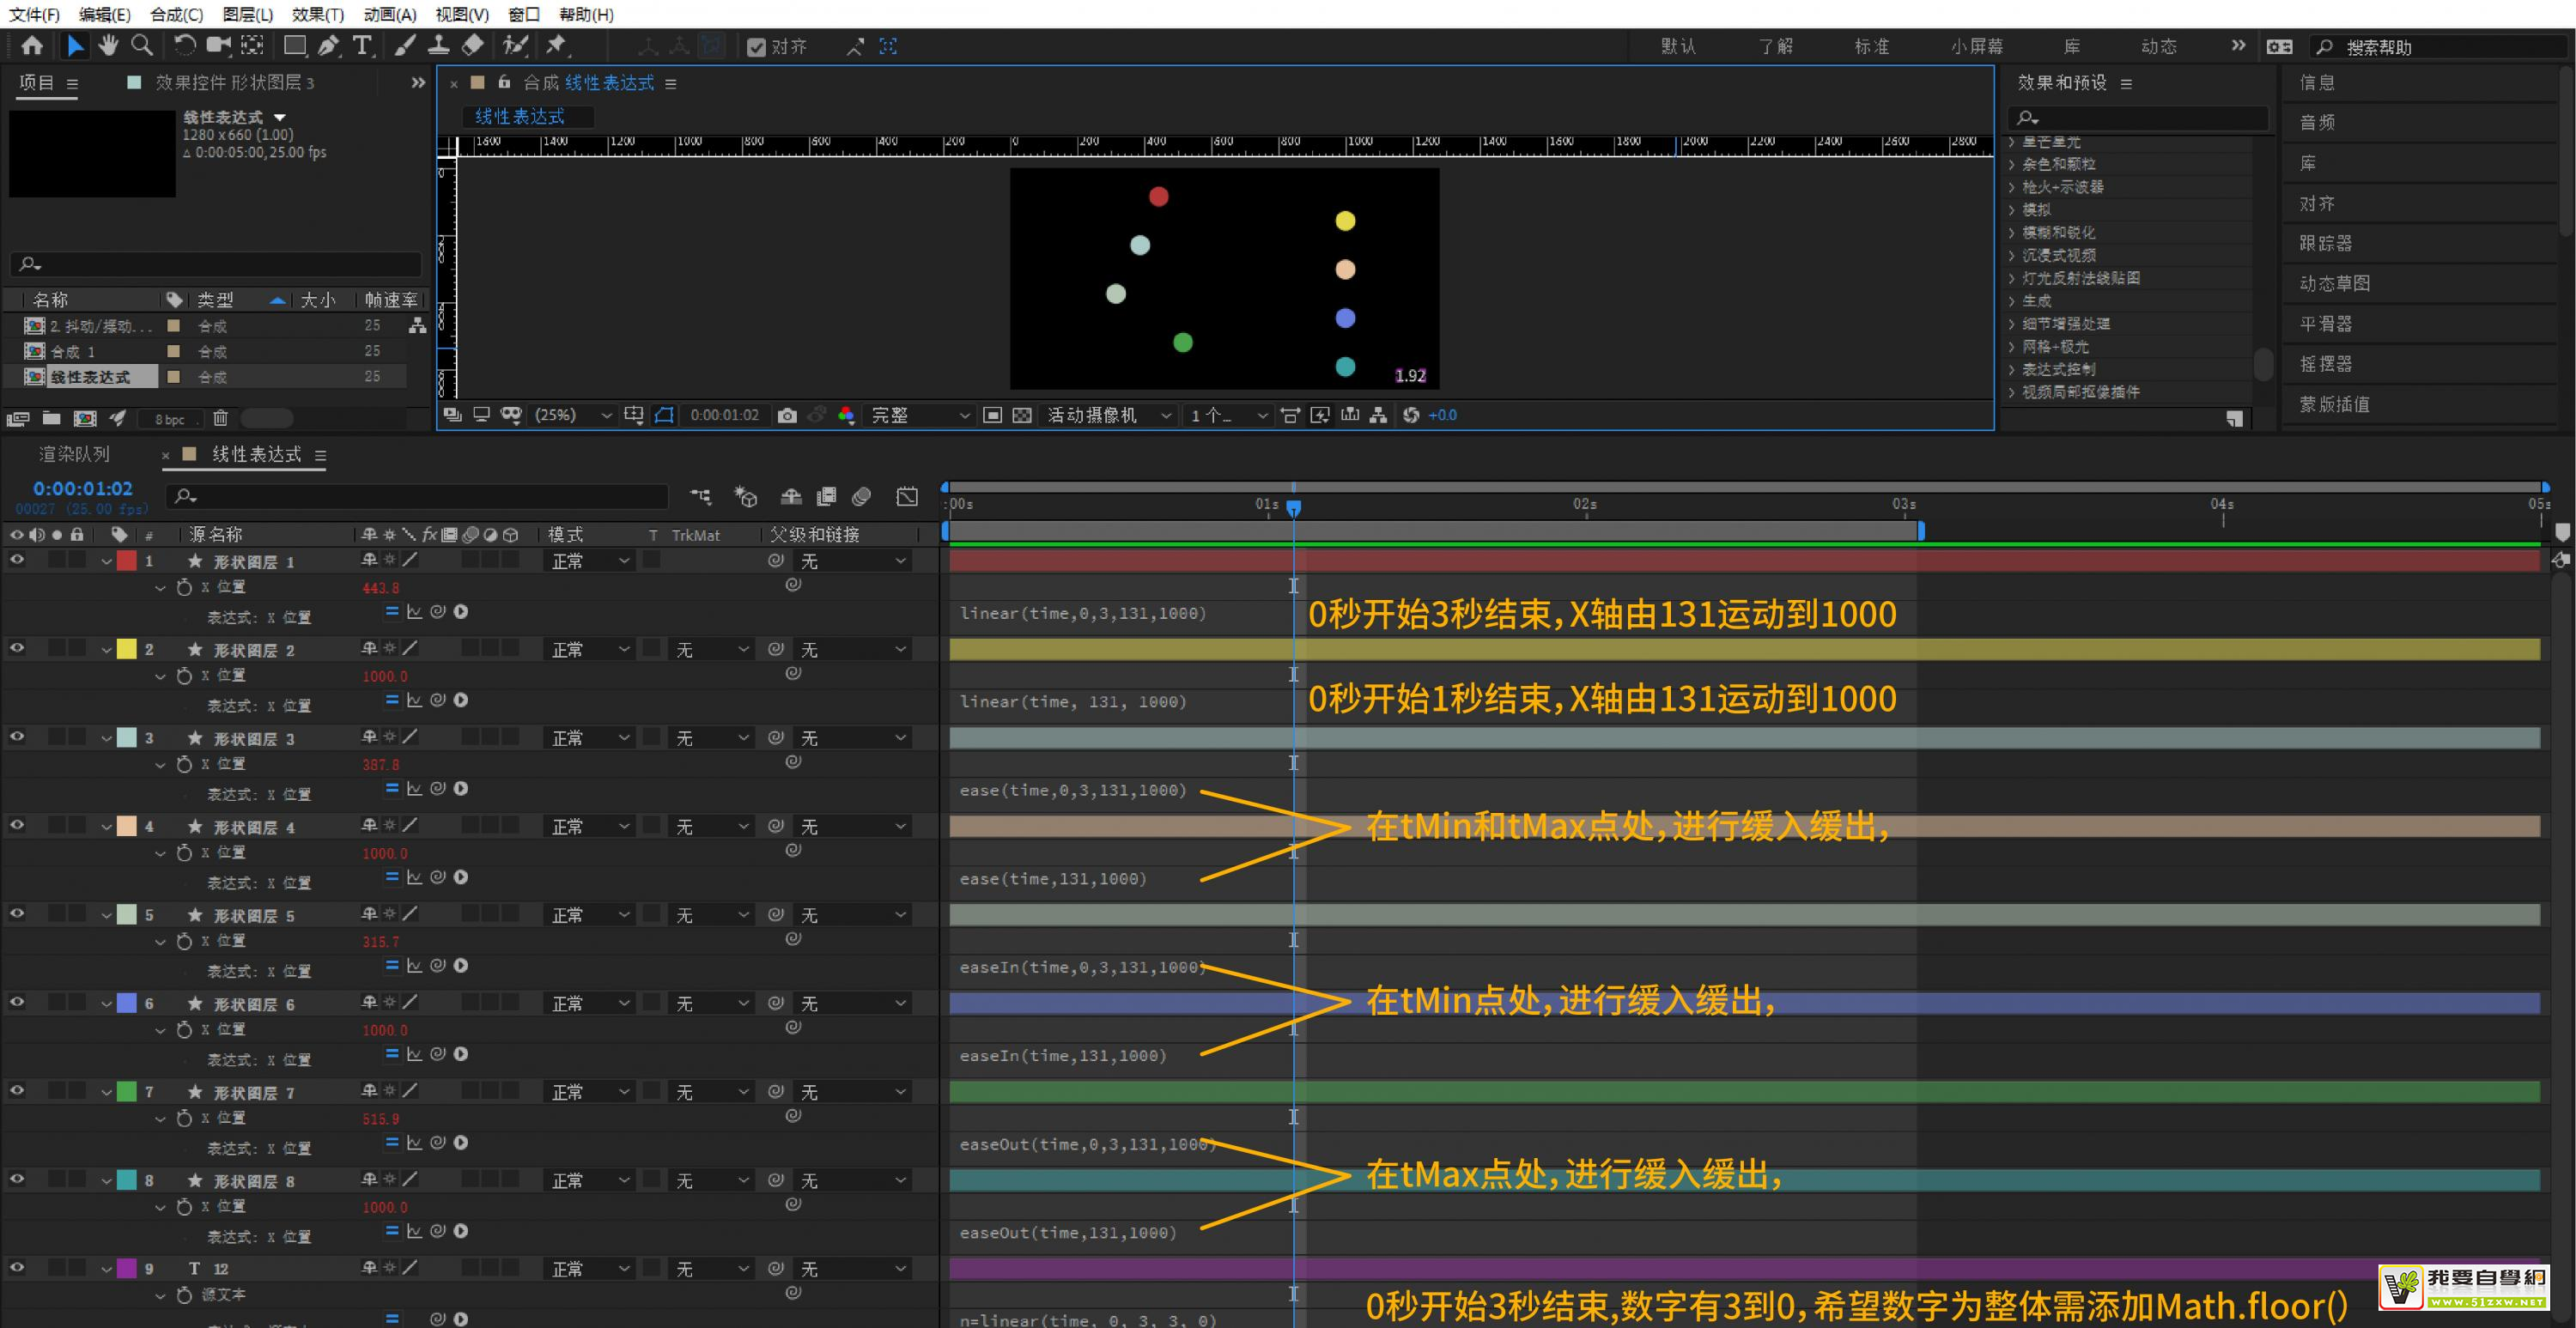Switch to the 渲染队列 tab
The image size is (2576, 1328).
coord(74,454)
